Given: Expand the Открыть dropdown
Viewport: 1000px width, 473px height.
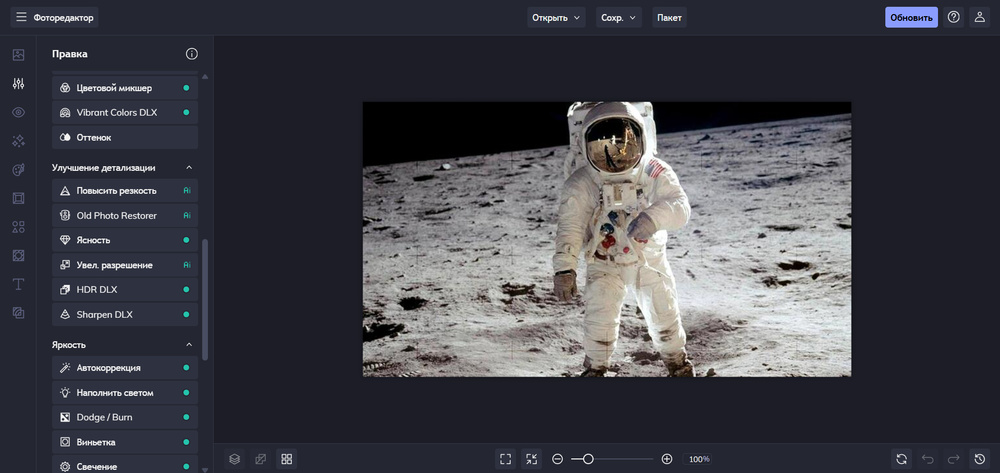Looking at the screenshot, I should pyautogui.click(x=556, y=17).
